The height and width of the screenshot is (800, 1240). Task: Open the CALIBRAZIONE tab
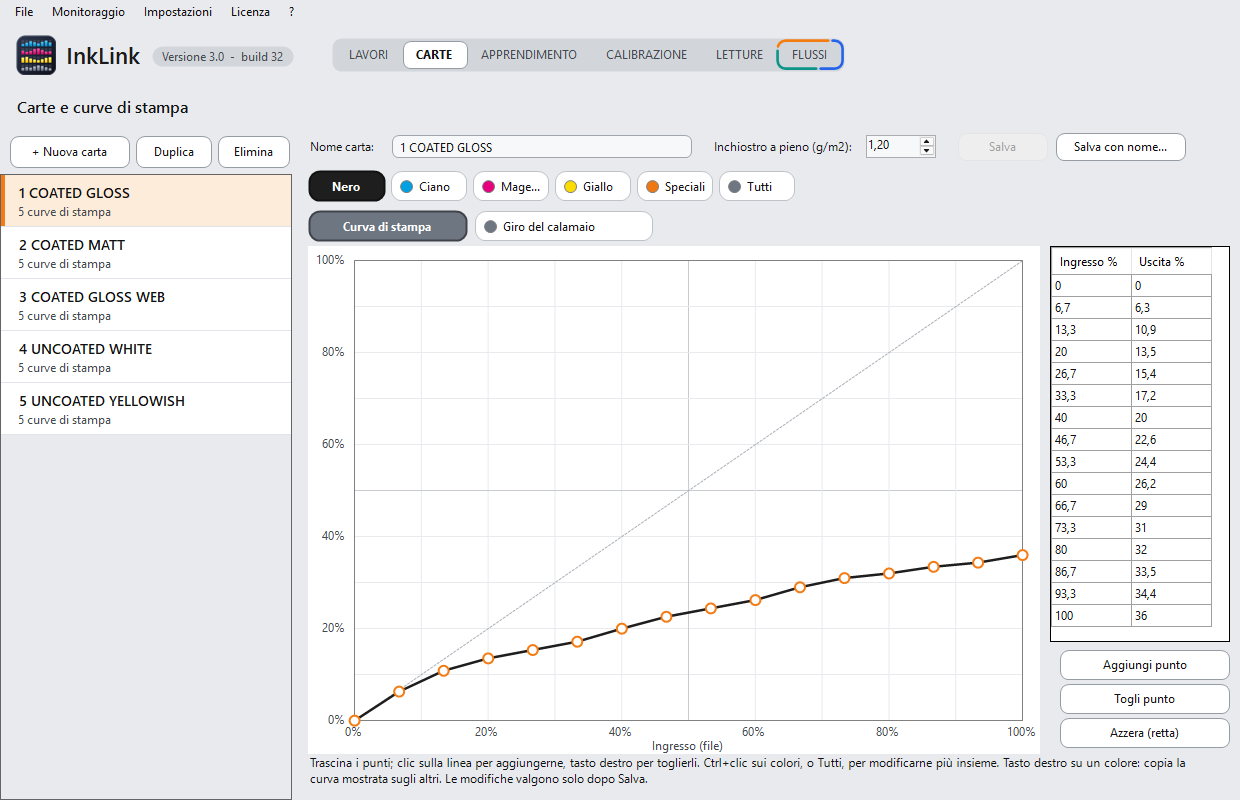point(647,55)
